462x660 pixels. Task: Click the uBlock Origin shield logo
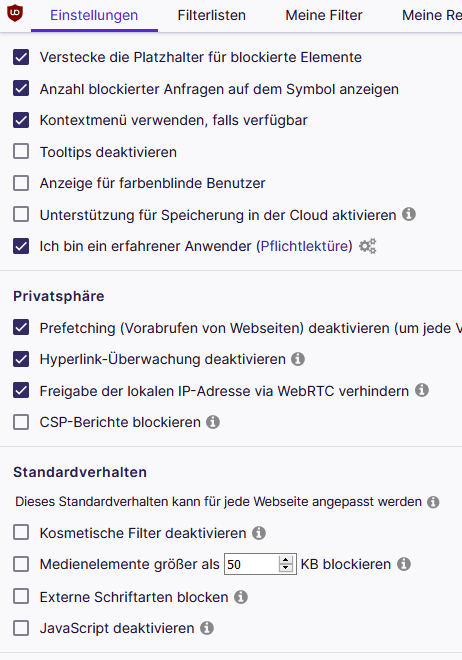coord(15,13)
